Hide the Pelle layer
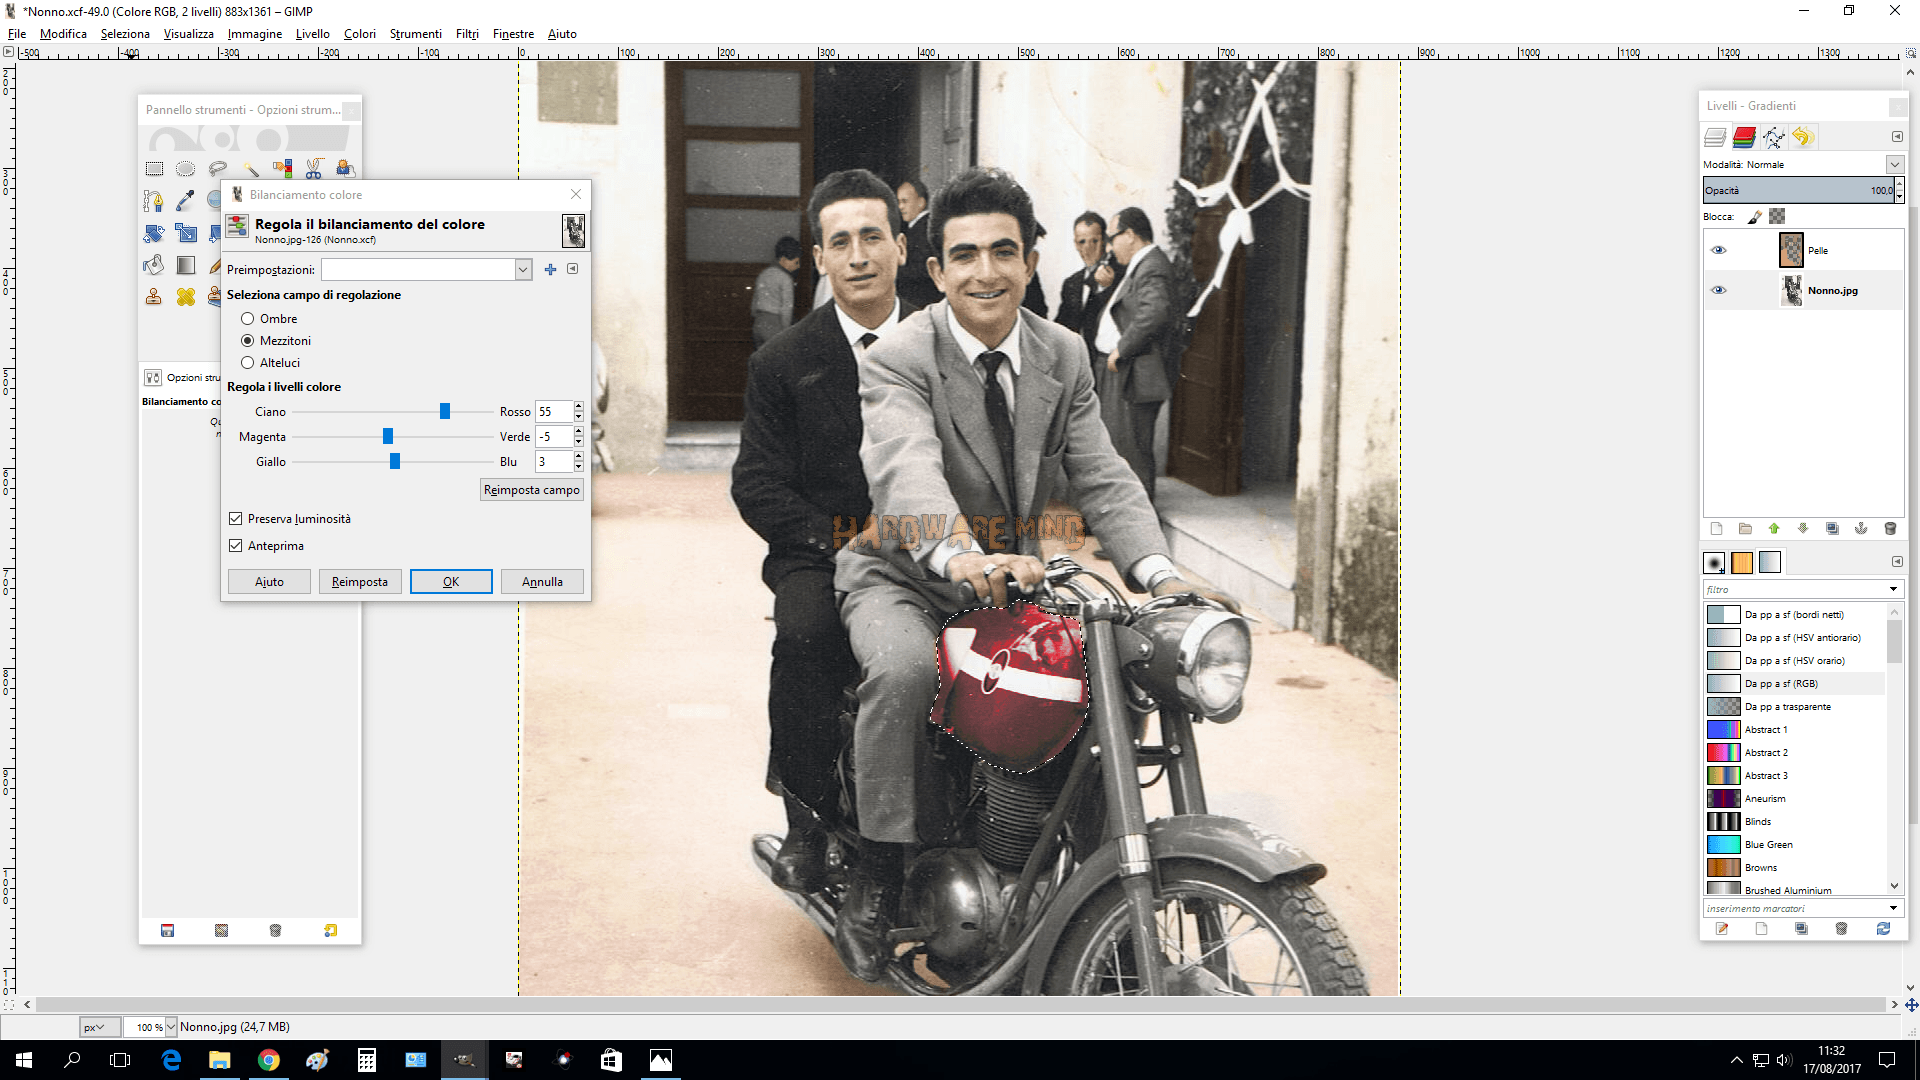This screenshot has height=1080, width=1920. point(1719,250)
